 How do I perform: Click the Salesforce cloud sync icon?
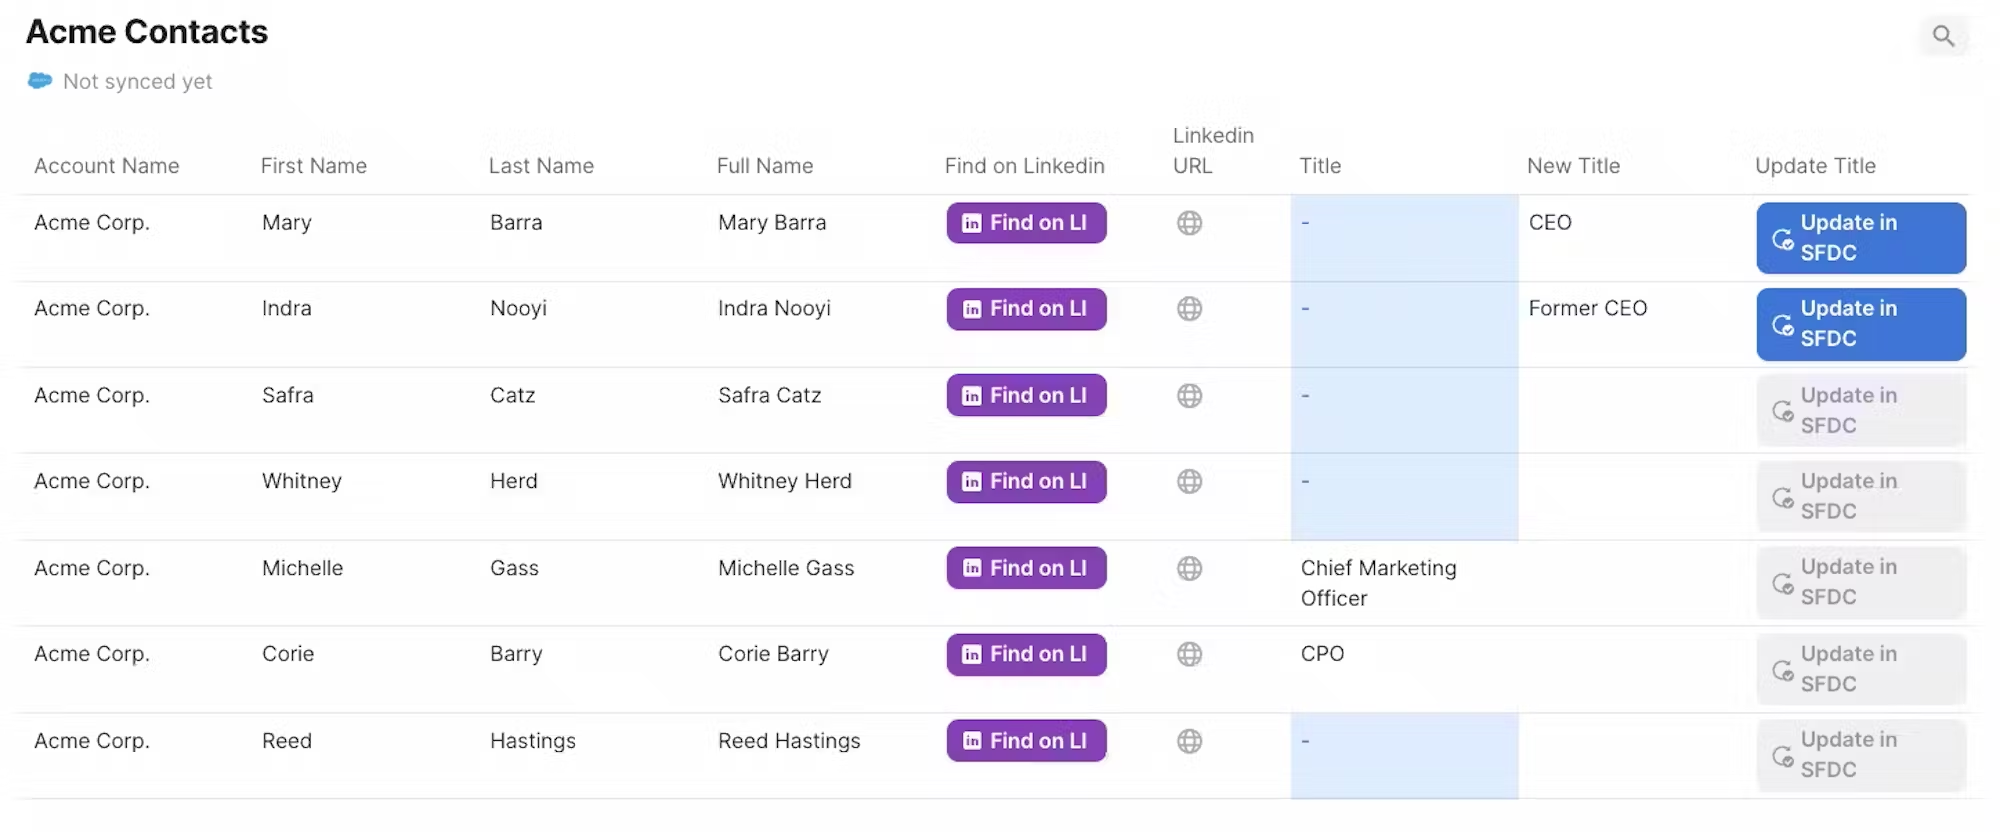pyautogui.click(x=40, y=81)
